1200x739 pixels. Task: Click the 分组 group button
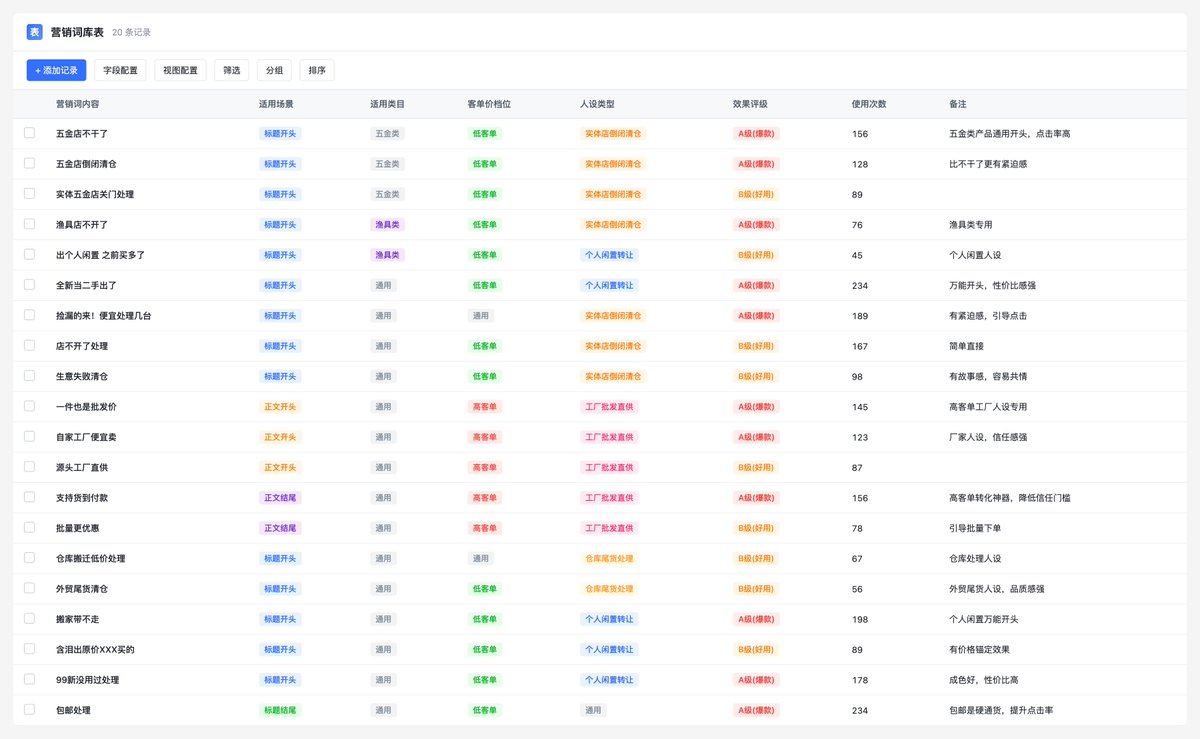point(274,70)
